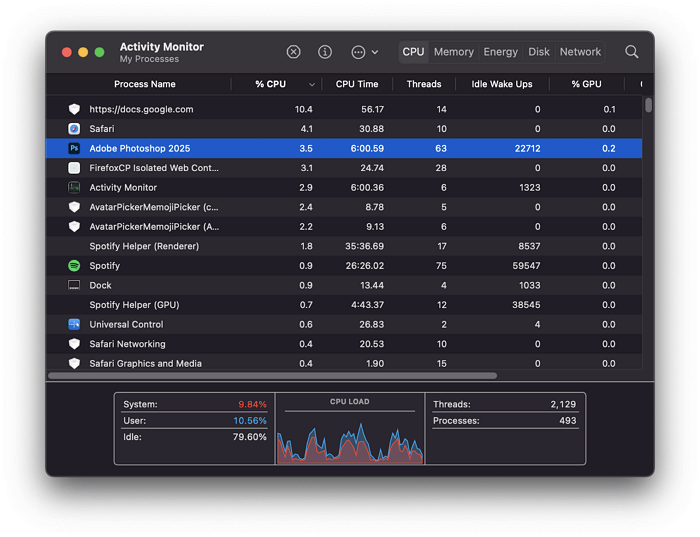700x537 pixels.
Task: Select the Spotify process name
Action: pos(104,266)
